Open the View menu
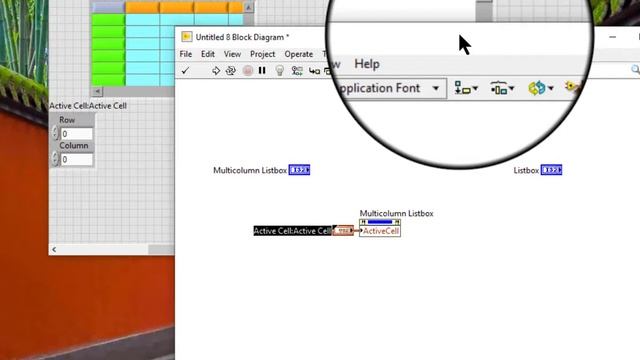Image resolution: width=640 pixels, height=360 pixels. point(232,54)
